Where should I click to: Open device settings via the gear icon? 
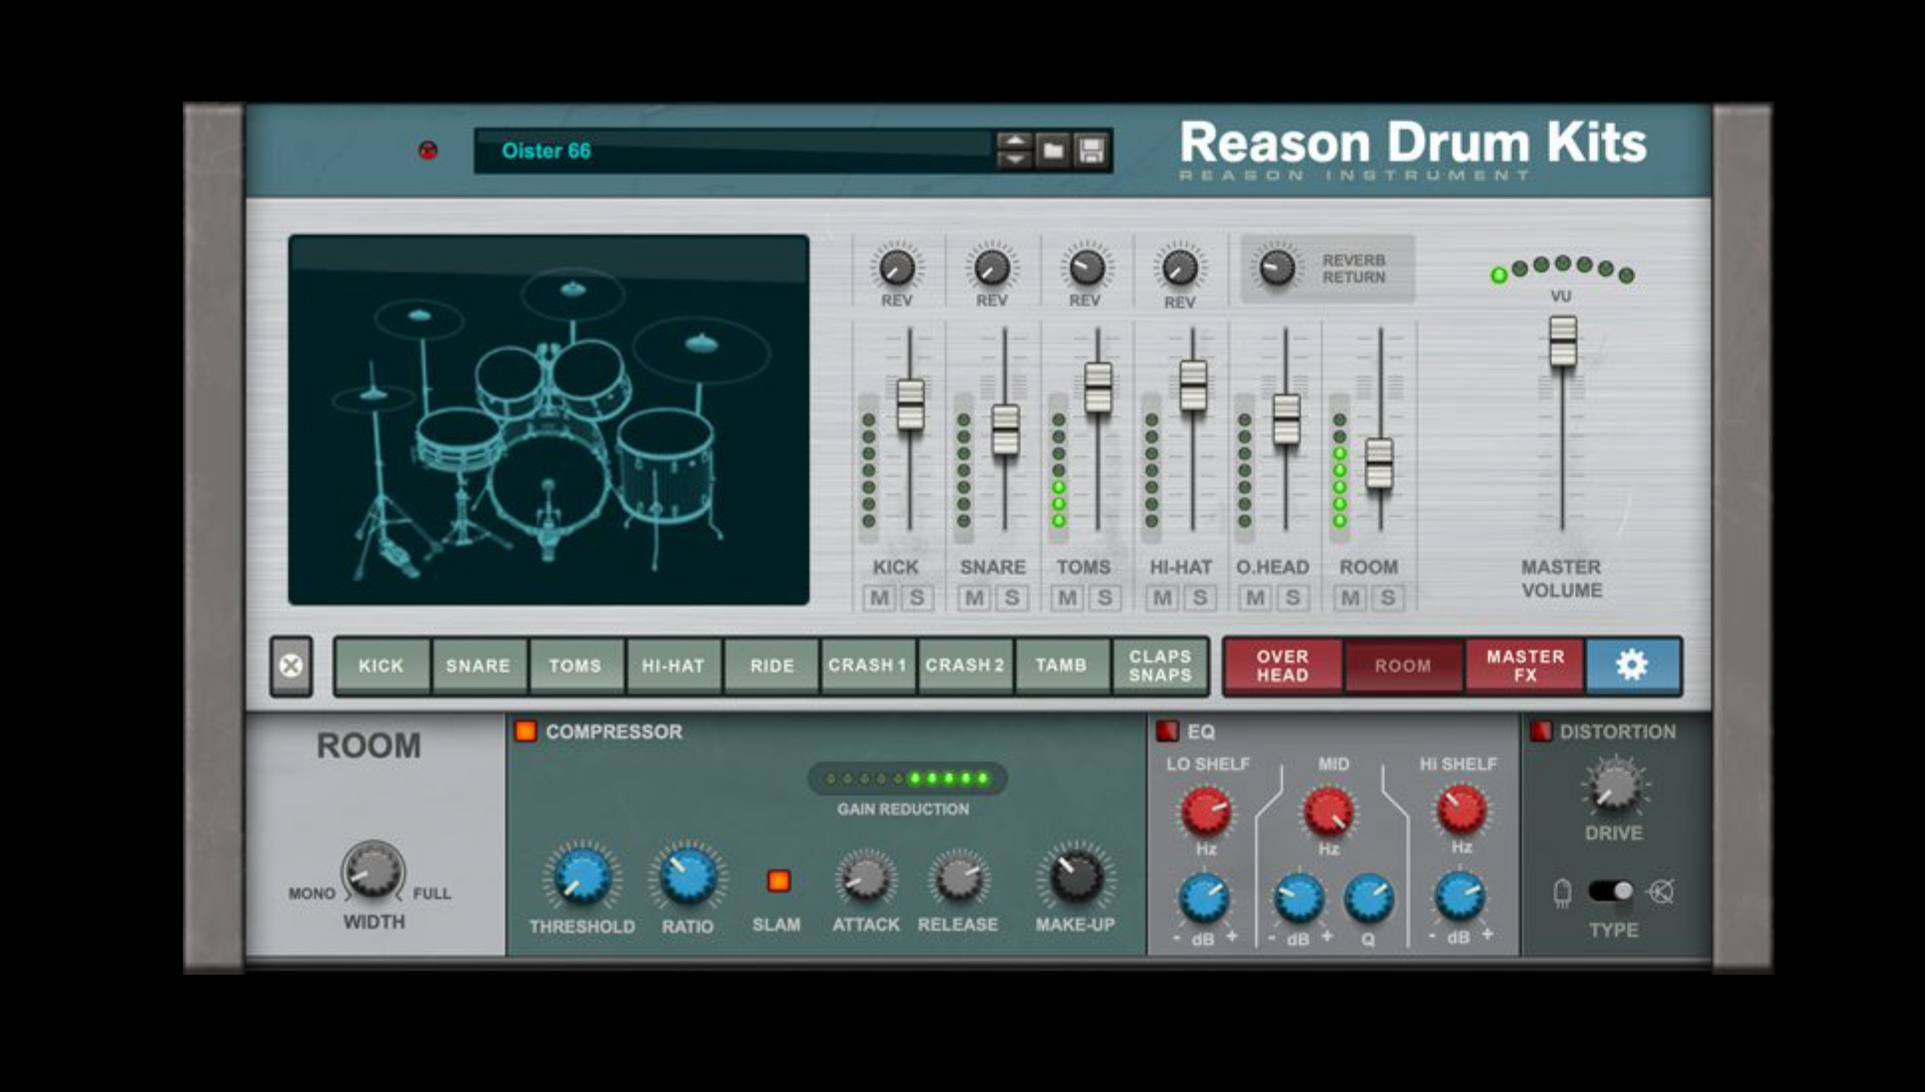point(1634,665)
